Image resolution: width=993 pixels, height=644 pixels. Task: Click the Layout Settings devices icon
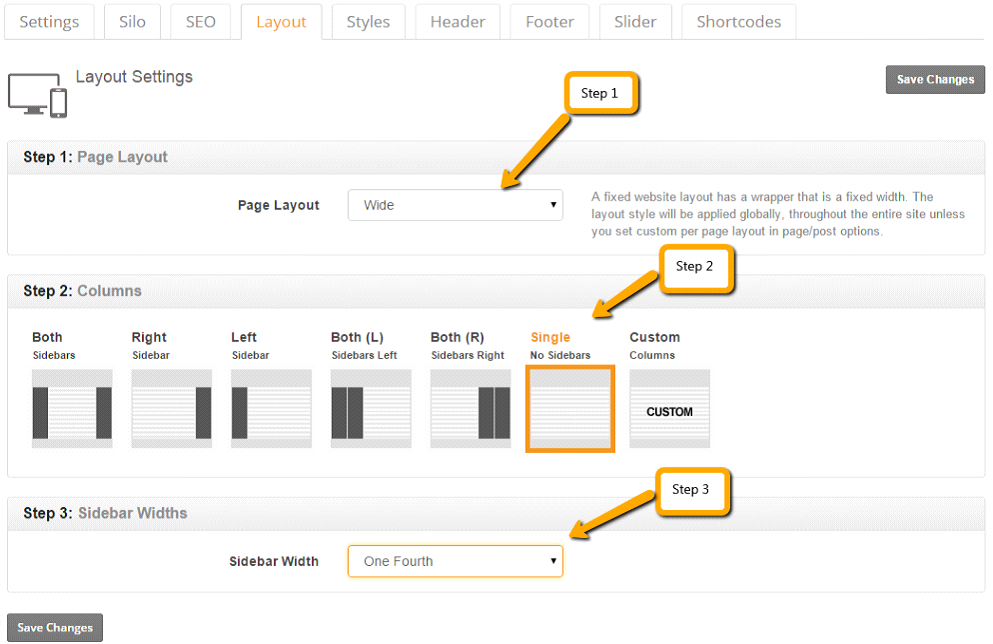[37, 95]
